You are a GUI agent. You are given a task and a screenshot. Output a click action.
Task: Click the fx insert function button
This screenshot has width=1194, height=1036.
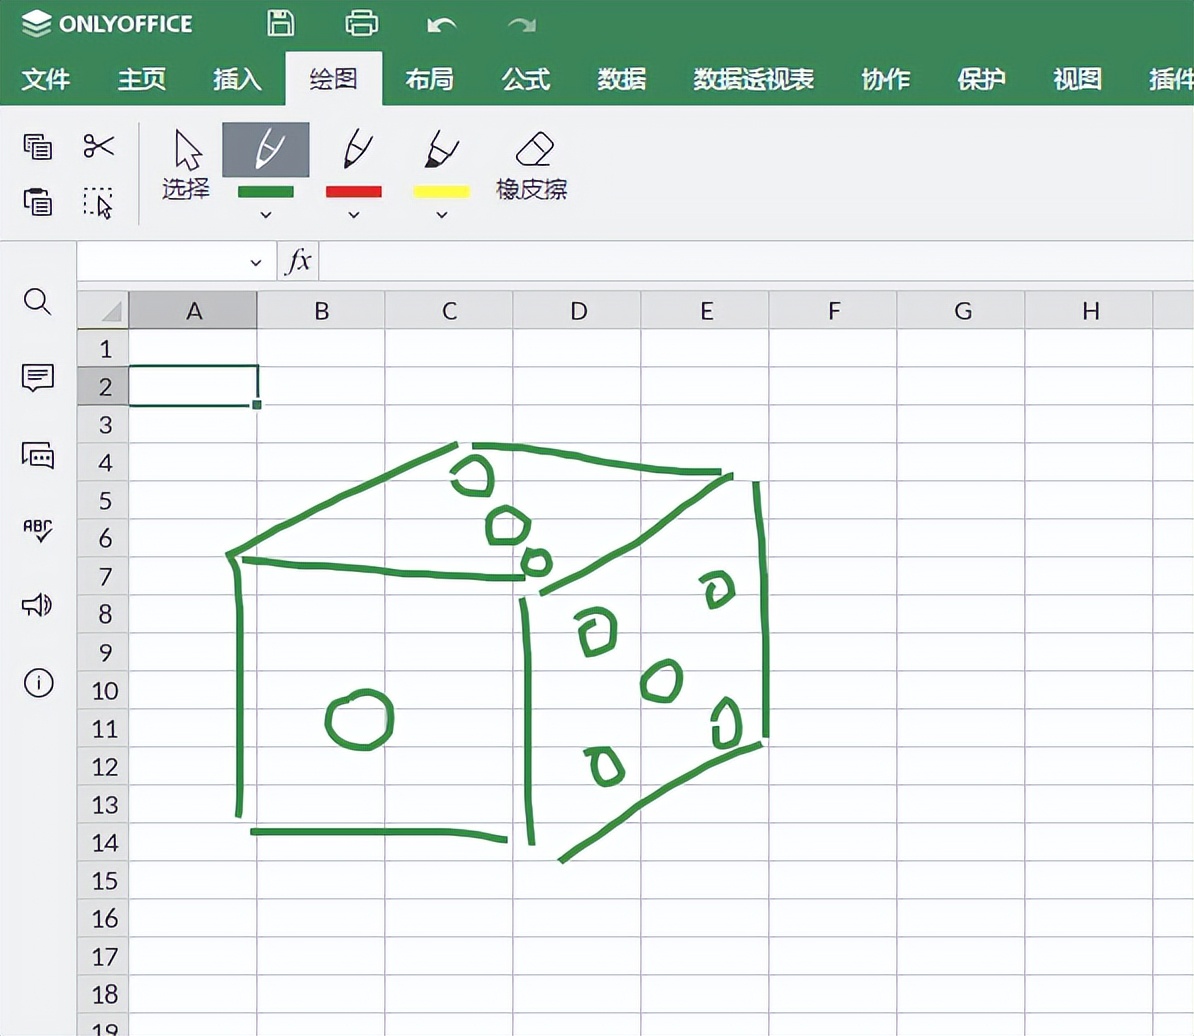click(x=297, y=260)
